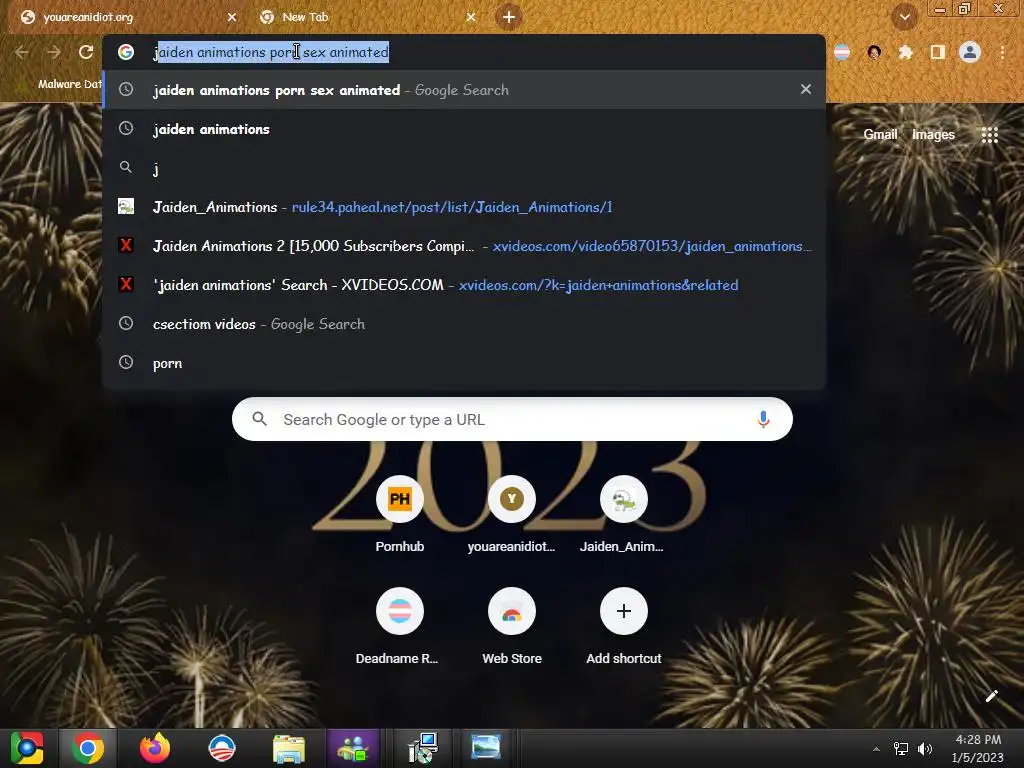Choose the 'csectiom videos' Google Search suggestion

pos(464,324)
